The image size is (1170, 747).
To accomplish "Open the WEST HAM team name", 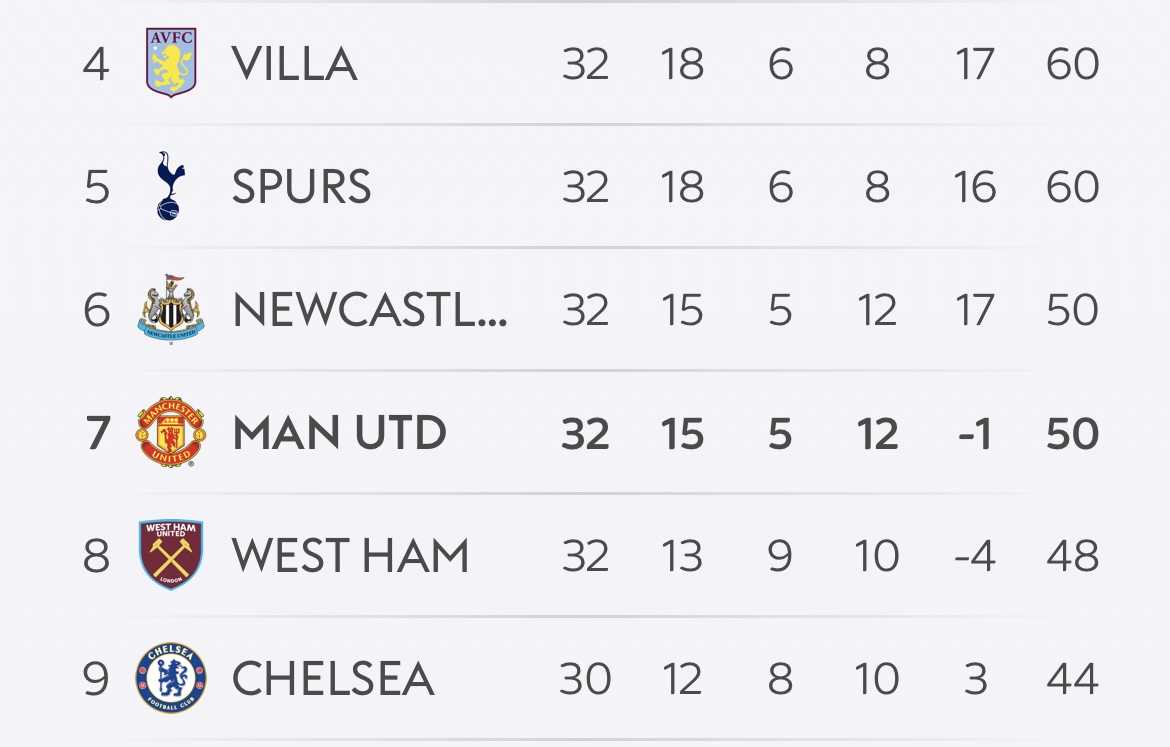I will point(350,556).
